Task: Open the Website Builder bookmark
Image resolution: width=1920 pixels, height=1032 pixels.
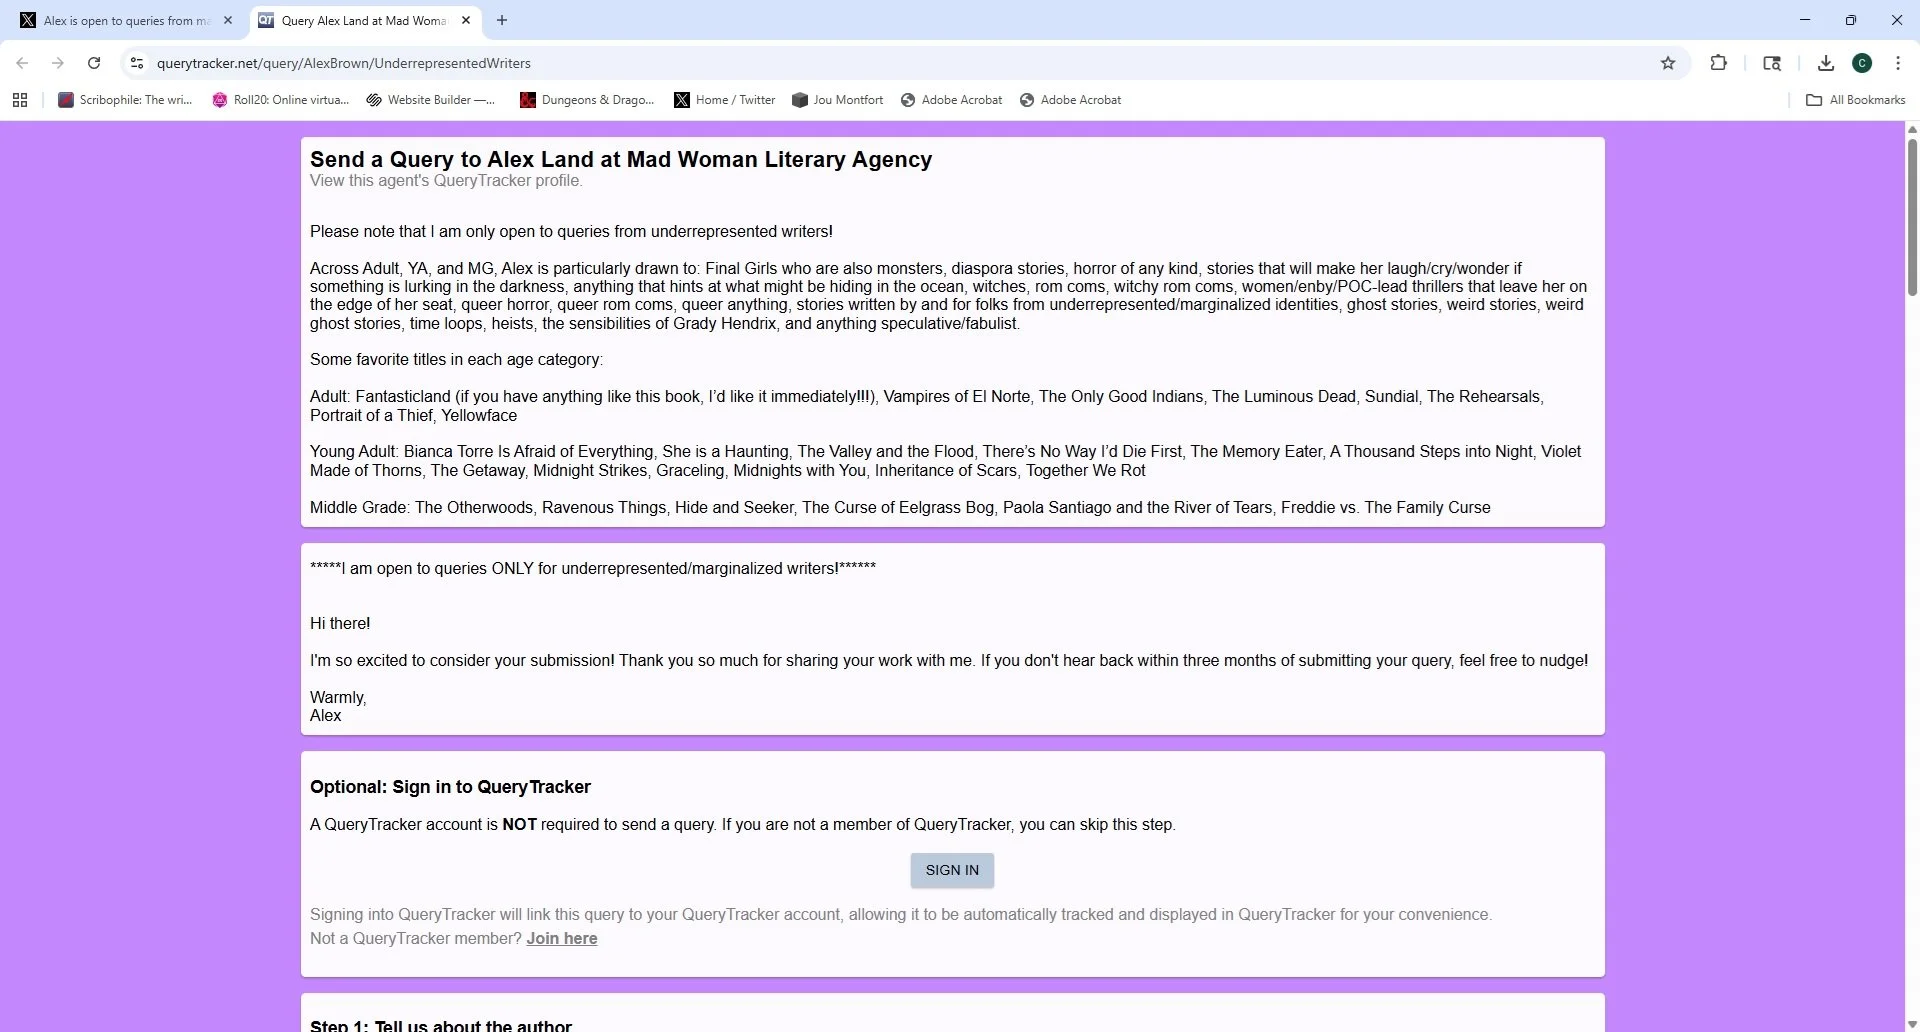Action: (431, 100)
